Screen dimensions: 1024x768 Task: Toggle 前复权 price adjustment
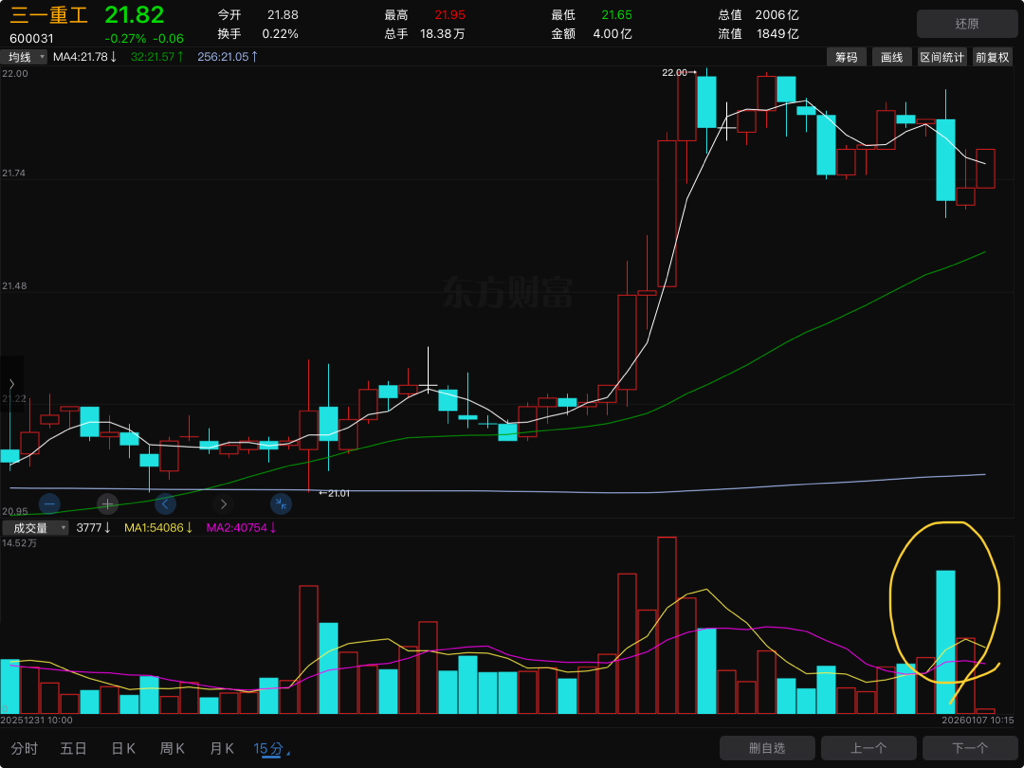tap(992, 57)
